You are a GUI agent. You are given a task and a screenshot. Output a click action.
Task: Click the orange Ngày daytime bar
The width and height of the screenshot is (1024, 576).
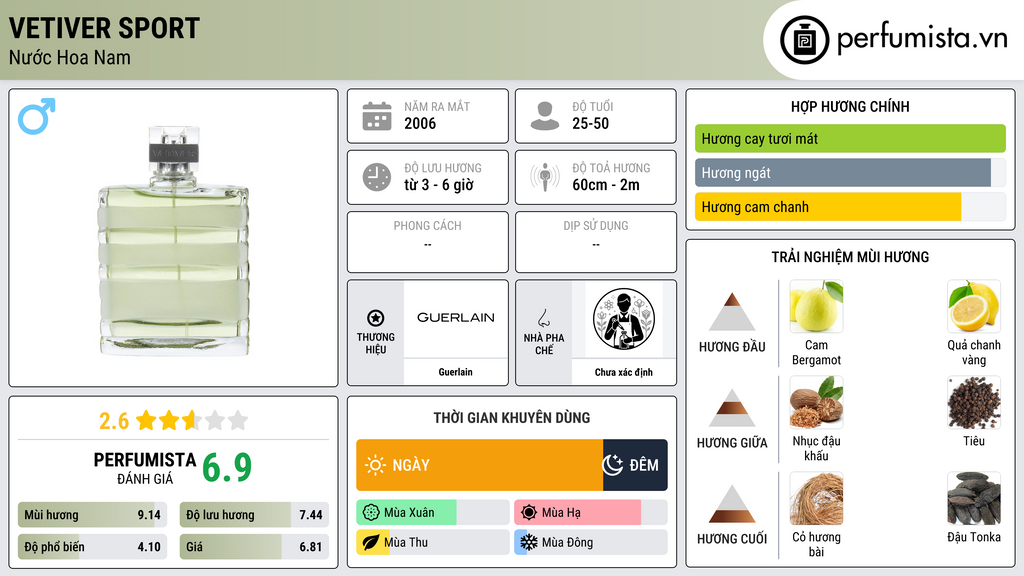pyautogui.click(x=479, y=465)
